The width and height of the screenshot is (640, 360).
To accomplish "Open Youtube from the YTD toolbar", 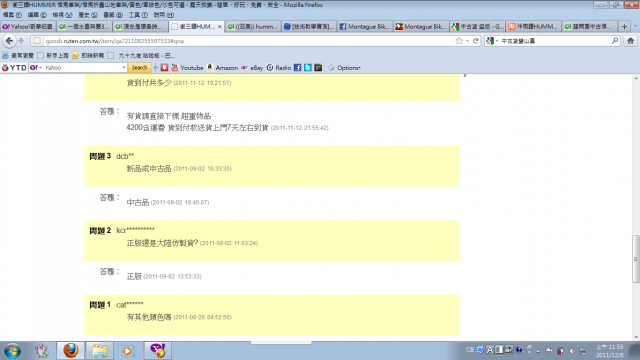I will coord(187,68).
